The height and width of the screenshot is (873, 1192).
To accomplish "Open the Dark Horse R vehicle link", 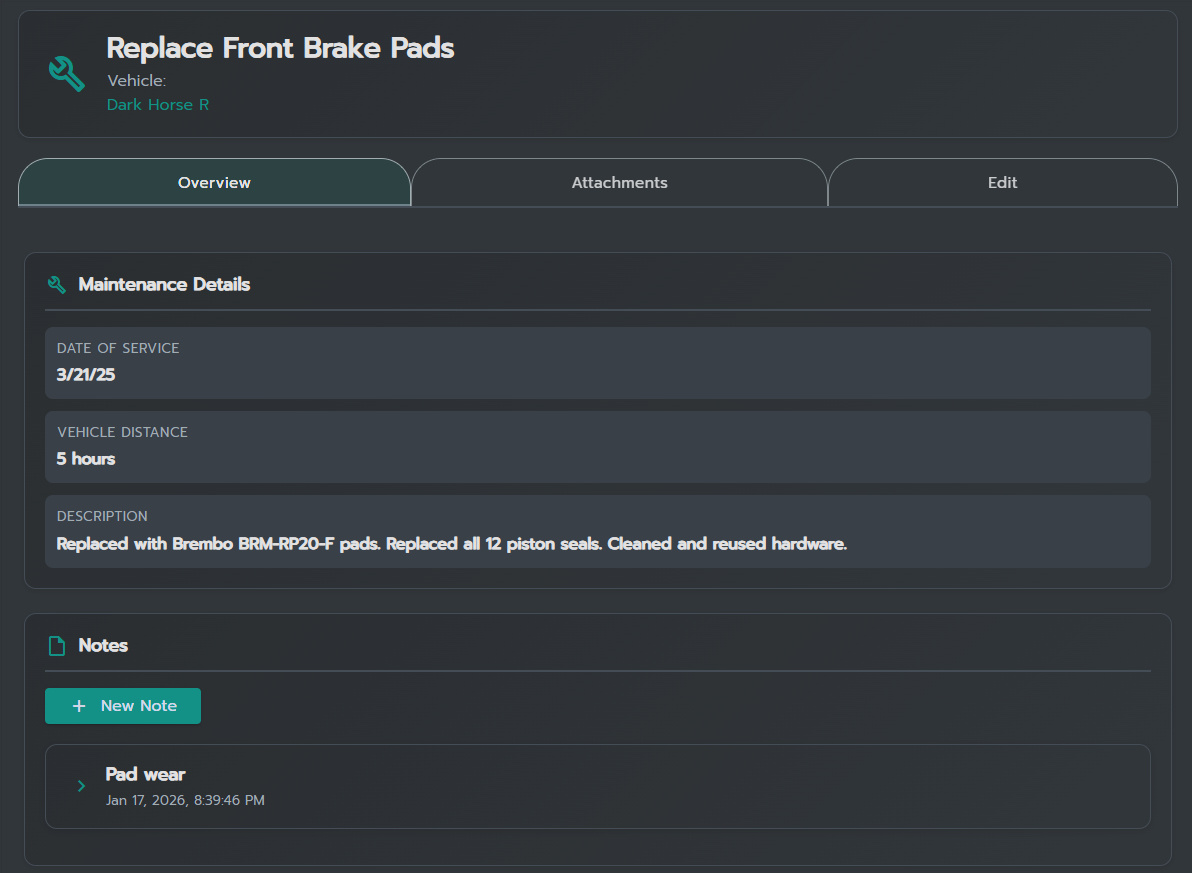I will tap(158, 105).
